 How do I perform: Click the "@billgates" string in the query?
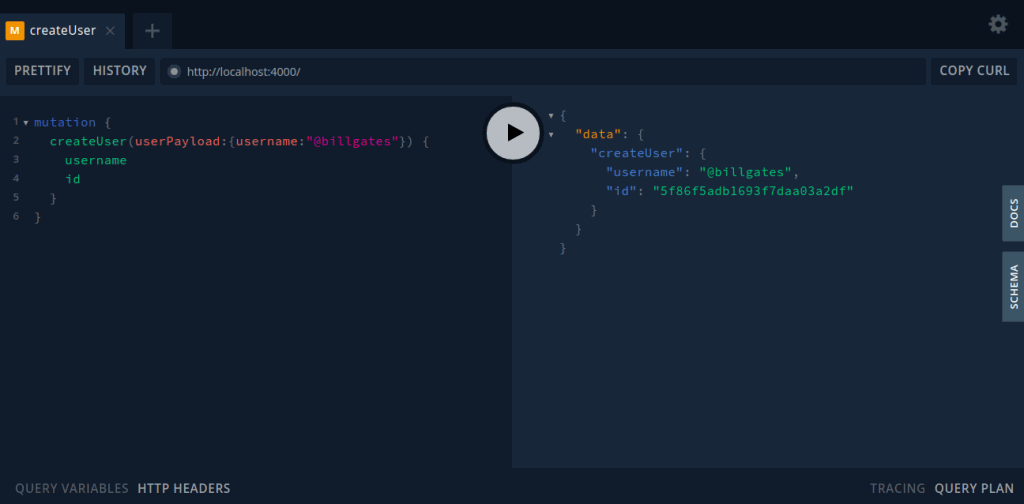tap(352, 142)
